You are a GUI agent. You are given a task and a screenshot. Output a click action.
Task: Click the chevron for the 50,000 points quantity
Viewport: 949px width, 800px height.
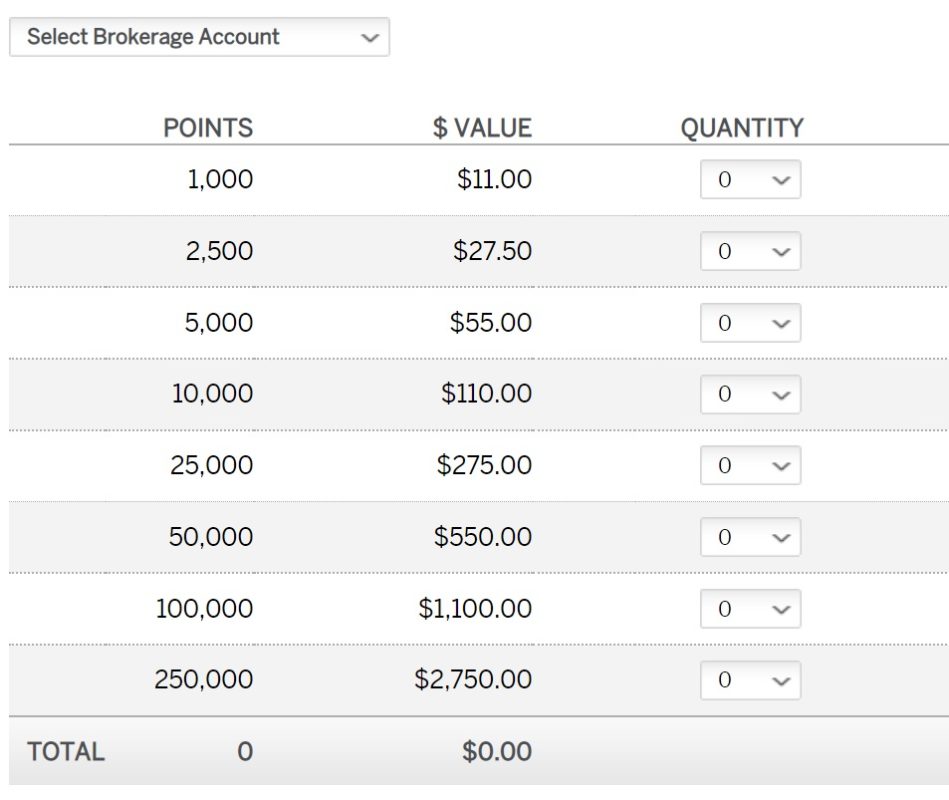[779, 537]
